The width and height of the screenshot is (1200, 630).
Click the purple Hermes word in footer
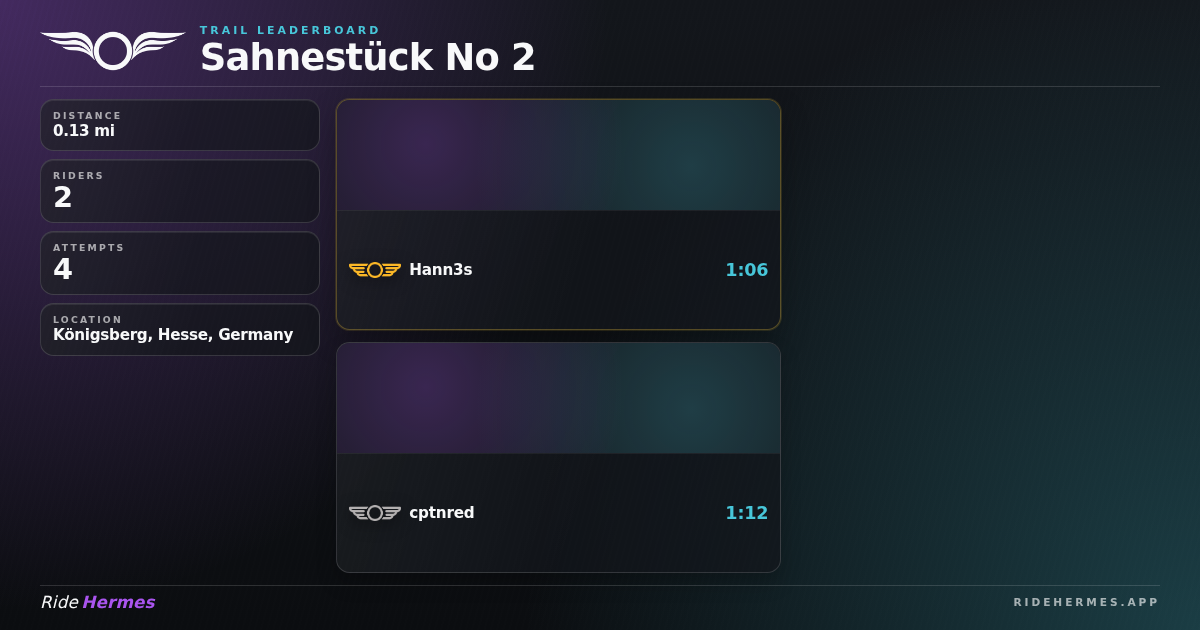119,602
